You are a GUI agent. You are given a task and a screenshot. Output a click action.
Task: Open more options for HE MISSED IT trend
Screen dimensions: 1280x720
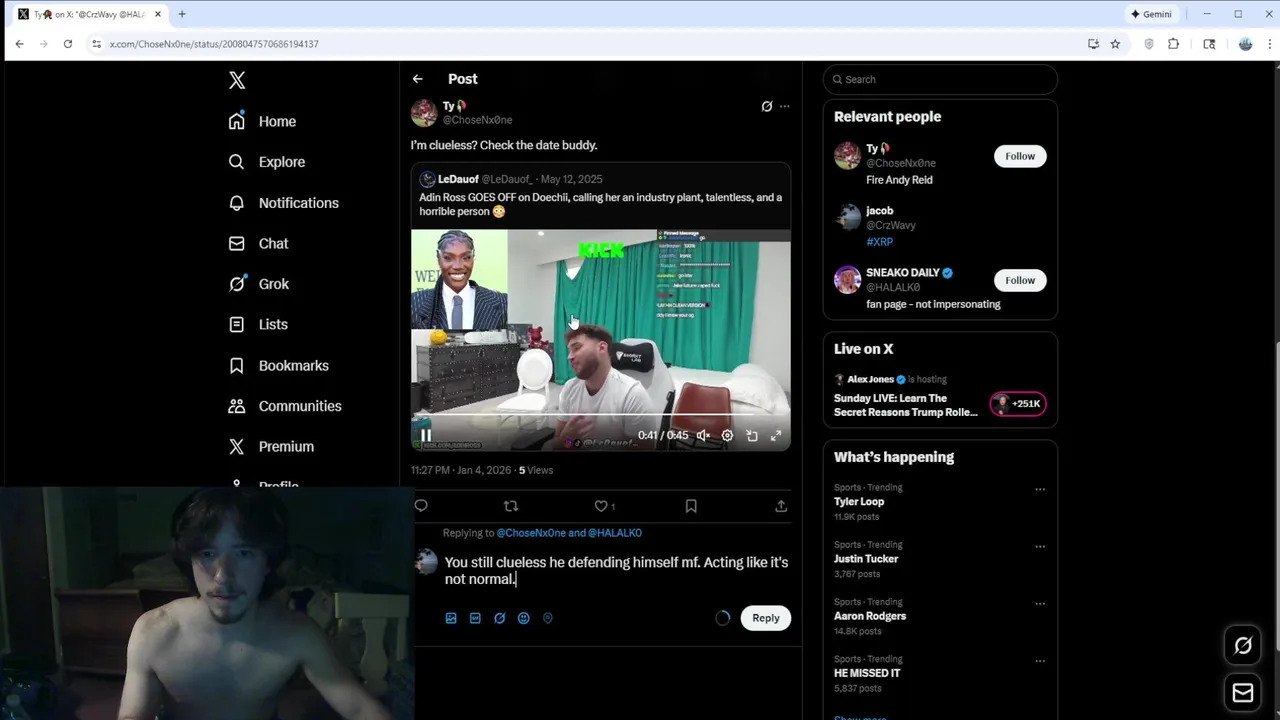tap(1040, 661)
